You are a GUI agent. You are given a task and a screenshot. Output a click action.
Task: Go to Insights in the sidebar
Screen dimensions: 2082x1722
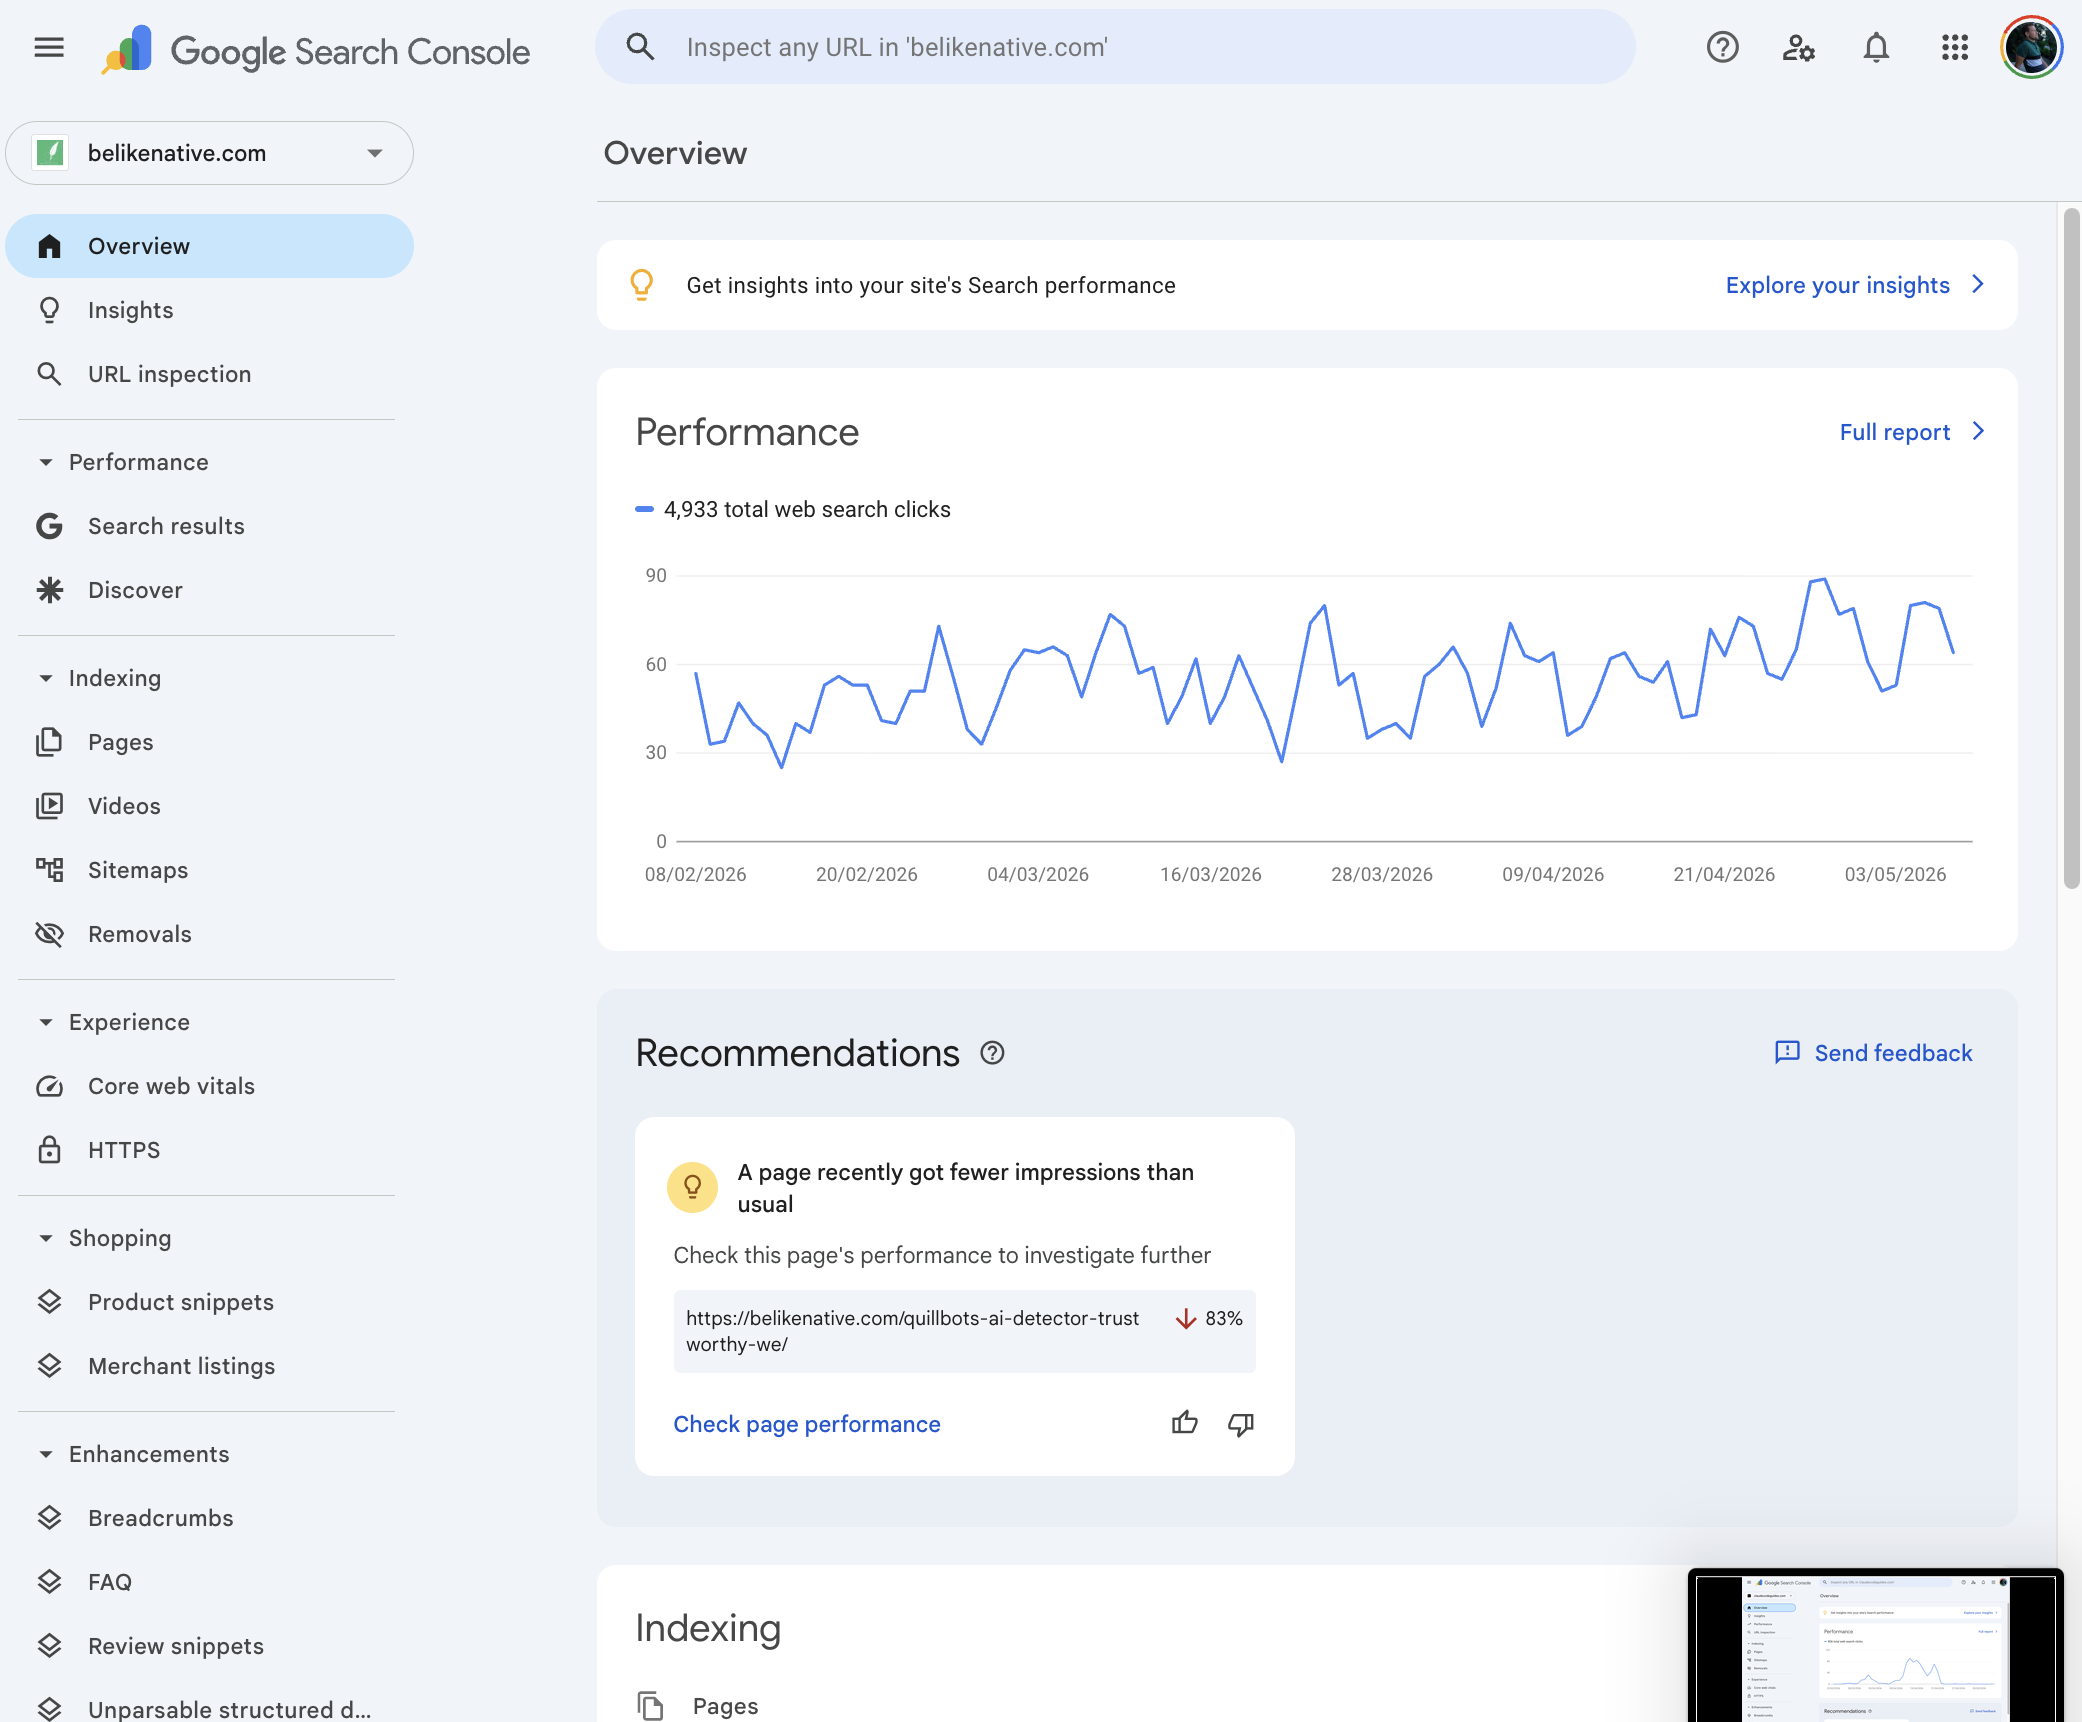(x=210, y=310)
